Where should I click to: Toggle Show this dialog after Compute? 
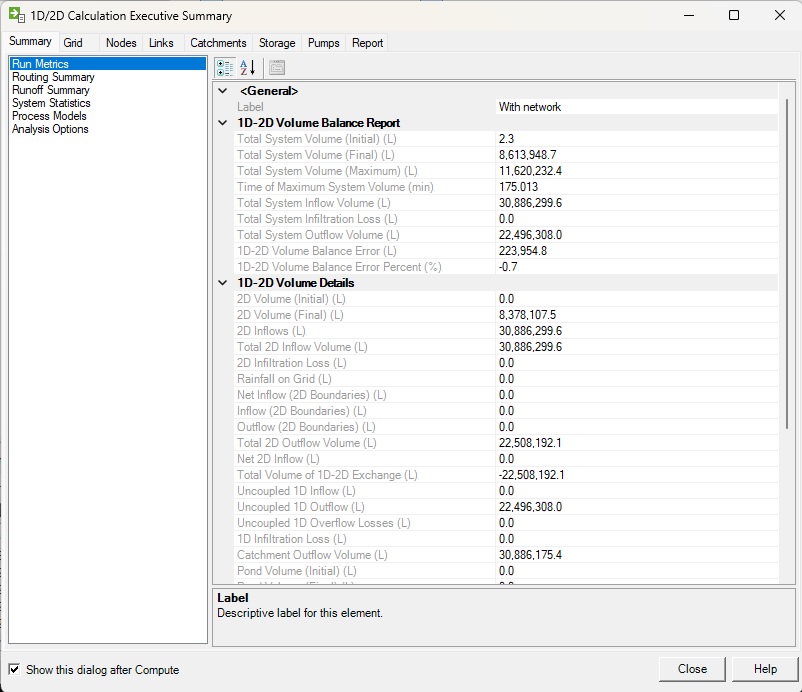coord(14,669)
